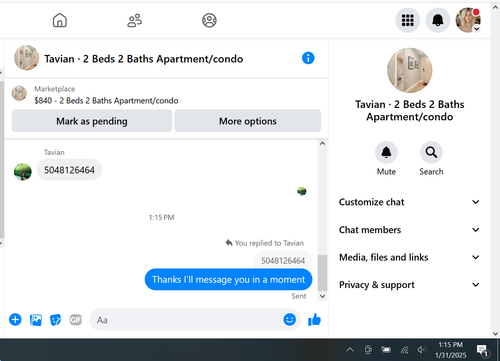Open the Friends icon in top navigation

point(135,20)
